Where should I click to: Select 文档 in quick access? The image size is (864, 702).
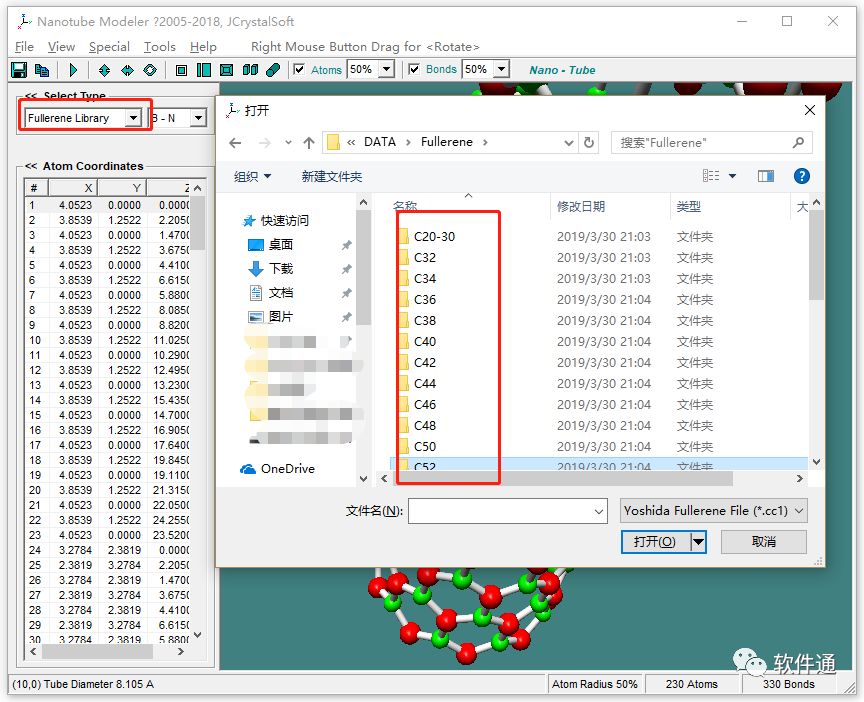pyautogui.click(x=271, y=293)
